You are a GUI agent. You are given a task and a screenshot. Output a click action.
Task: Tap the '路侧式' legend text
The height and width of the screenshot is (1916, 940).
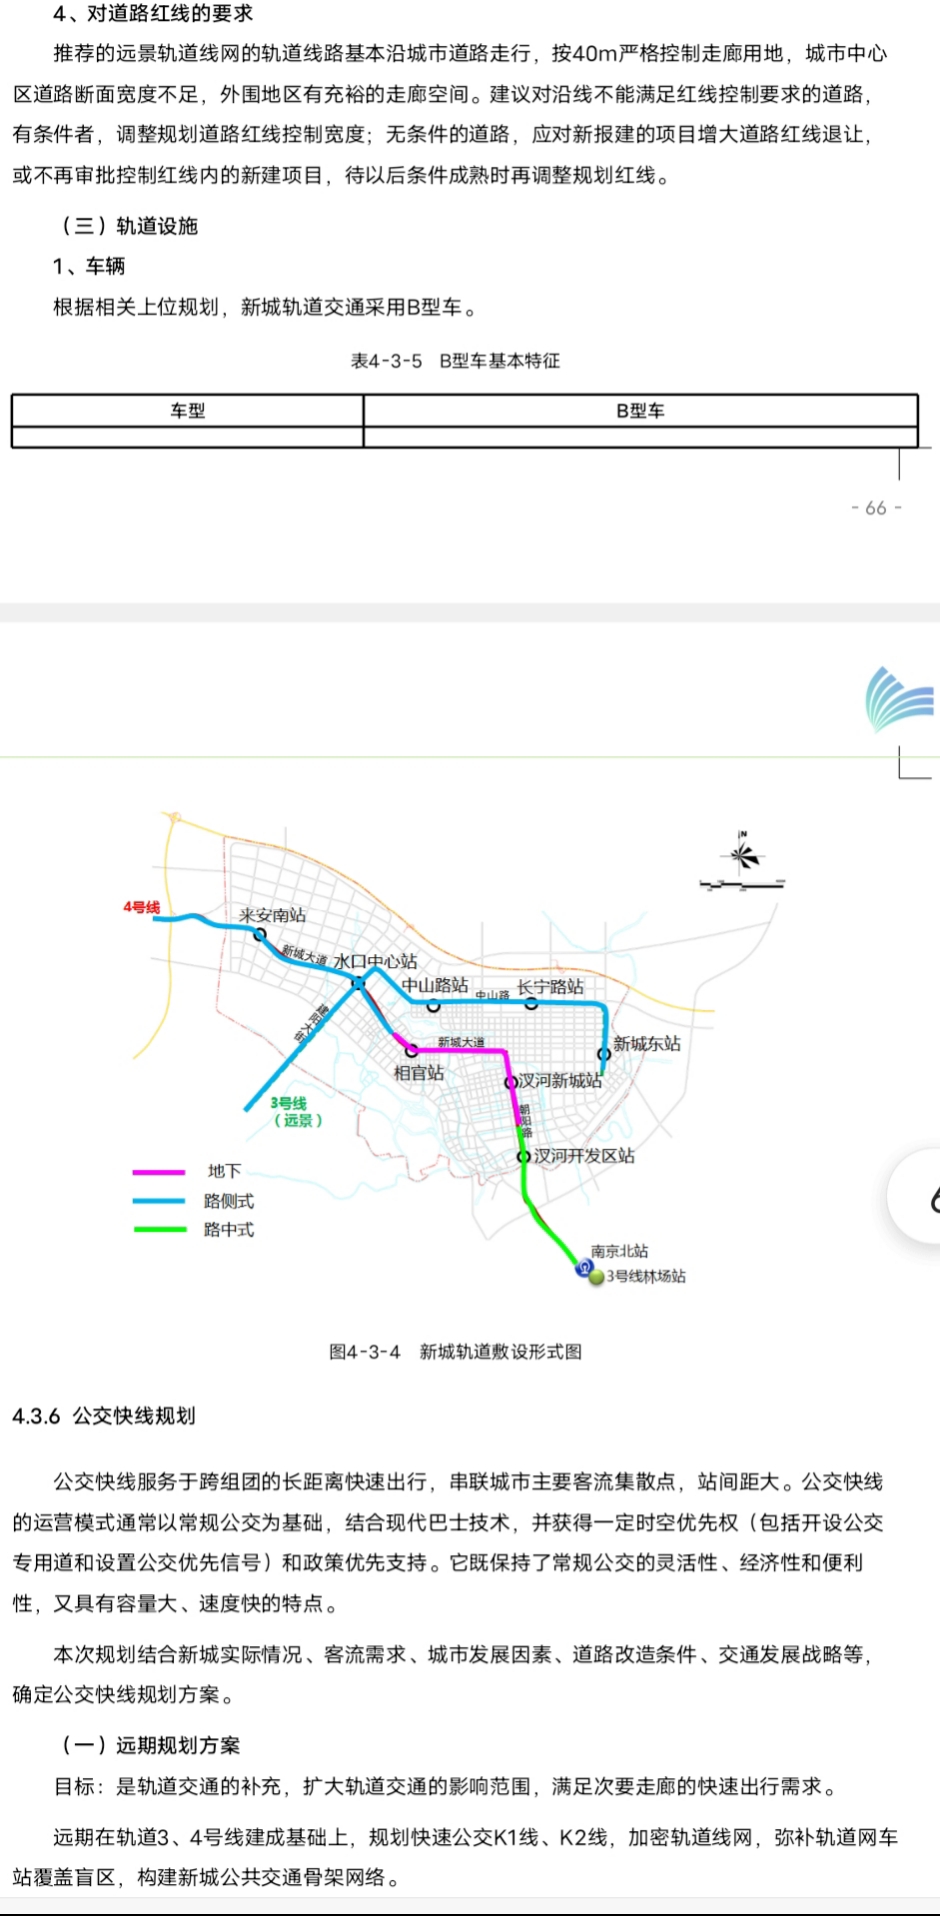[229, 1201]
